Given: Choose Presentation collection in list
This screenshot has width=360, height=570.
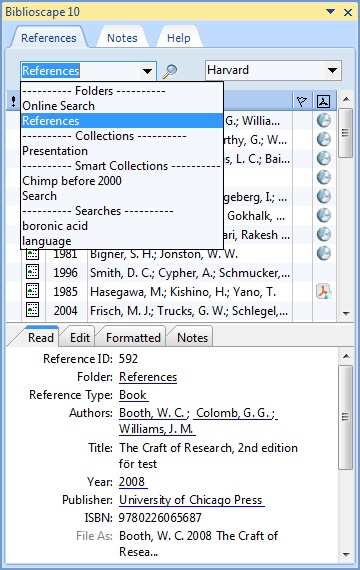Looking at the screenshot, I should coord(122,151).
